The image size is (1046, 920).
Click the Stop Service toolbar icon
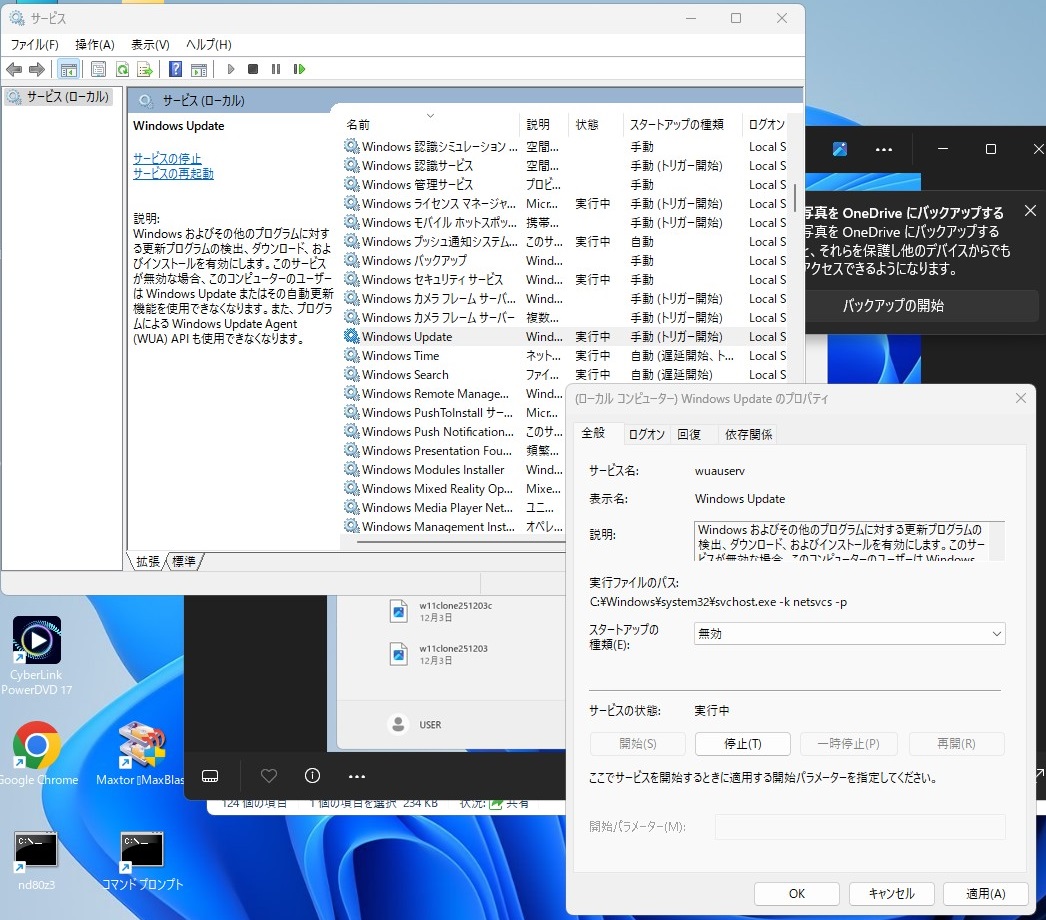click(253, 69)
